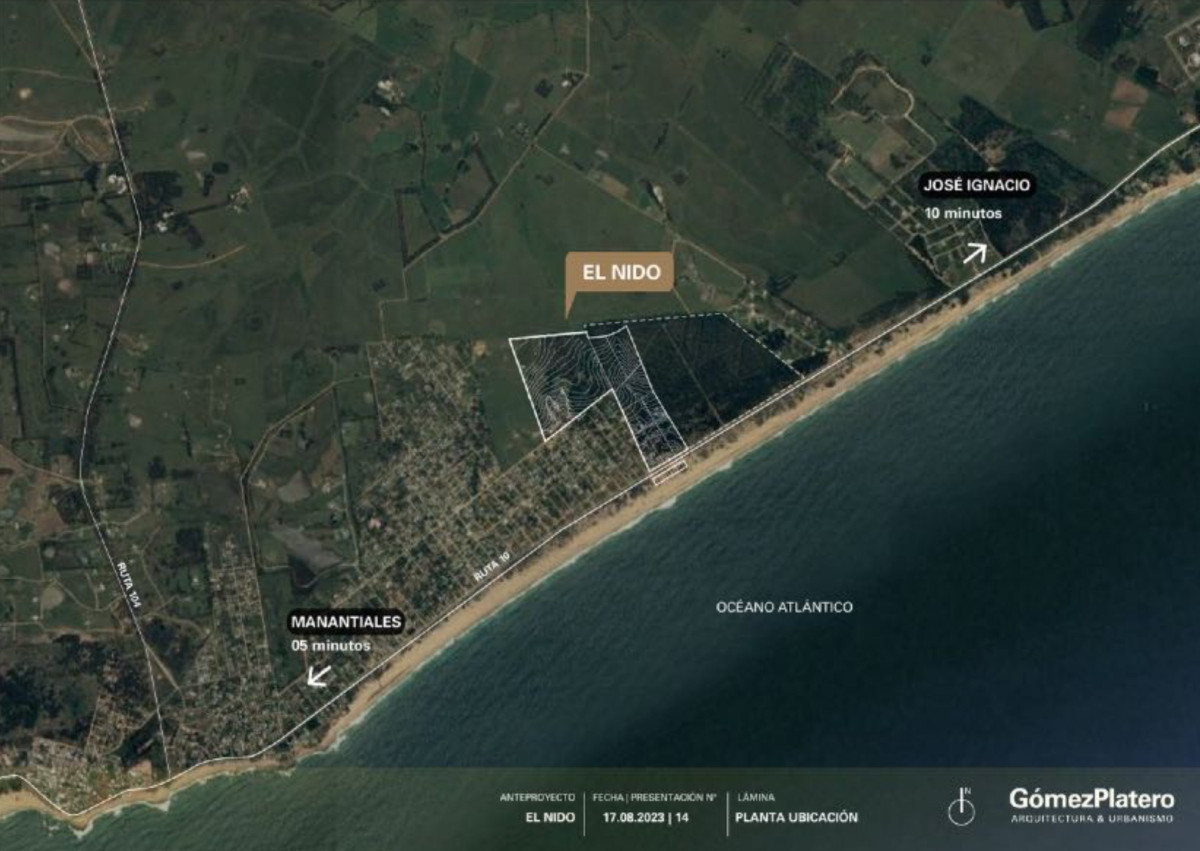Viewport: 1200px width, 851px height.
Task: Click the "05 minutos" text
Action: coord(331,646)
